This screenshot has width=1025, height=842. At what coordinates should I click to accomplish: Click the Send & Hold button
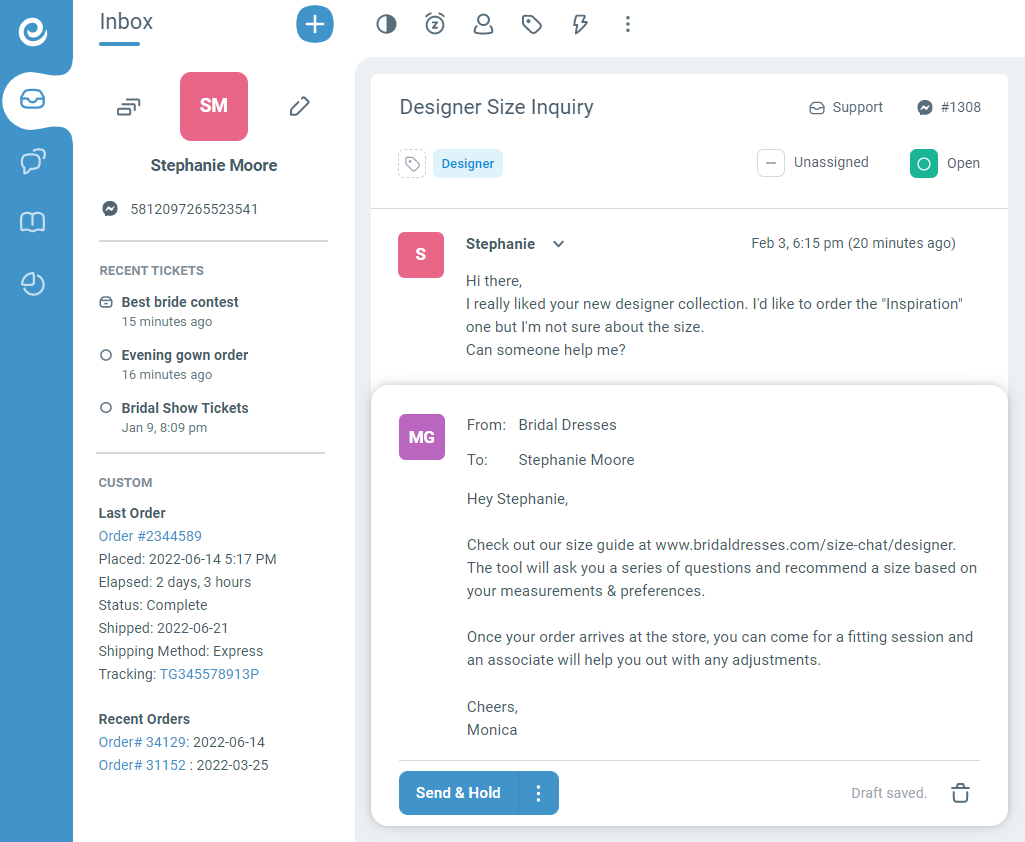point(458,793)
